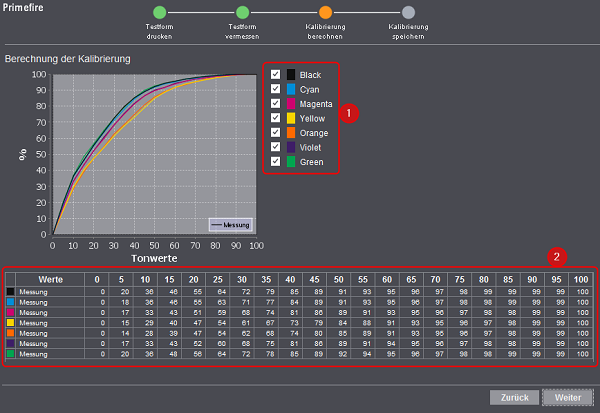
Task: Click the Weiter button
Action: tap(568, 397)
